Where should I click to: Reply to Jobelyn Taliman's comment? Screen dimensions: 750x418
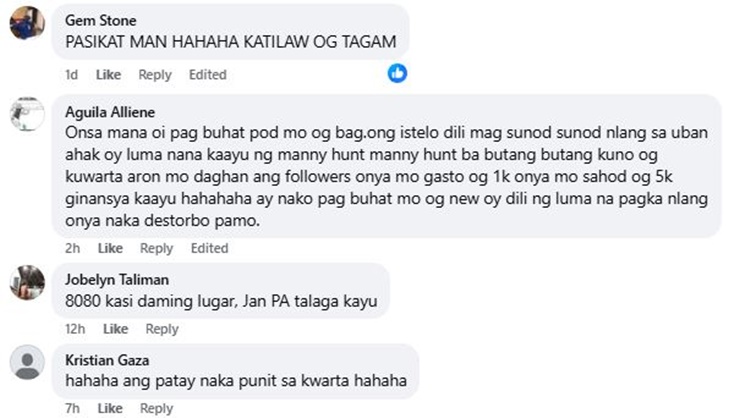click(162, 329)
